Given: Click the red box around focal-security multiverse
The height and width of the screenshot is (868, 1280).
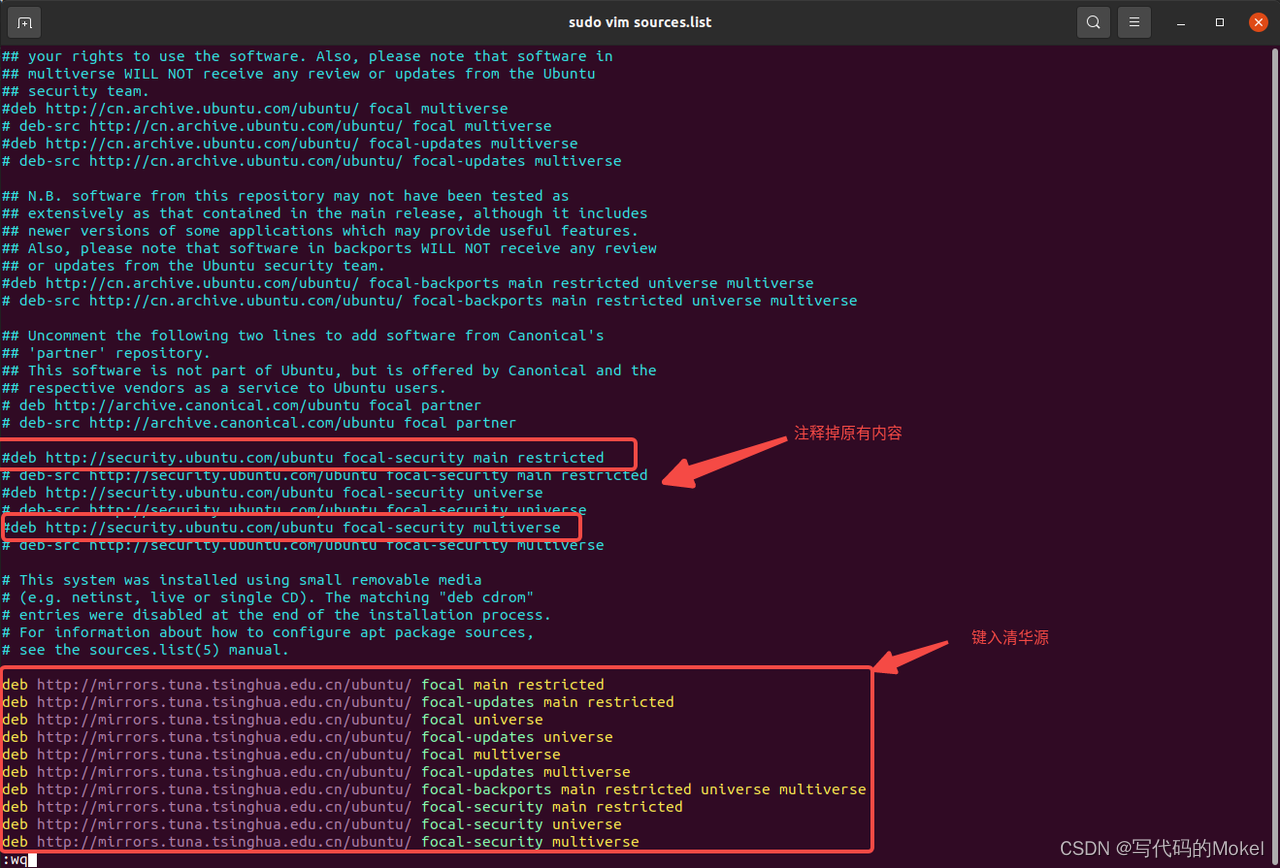Looking at the screenshot, I should (290, 527).
